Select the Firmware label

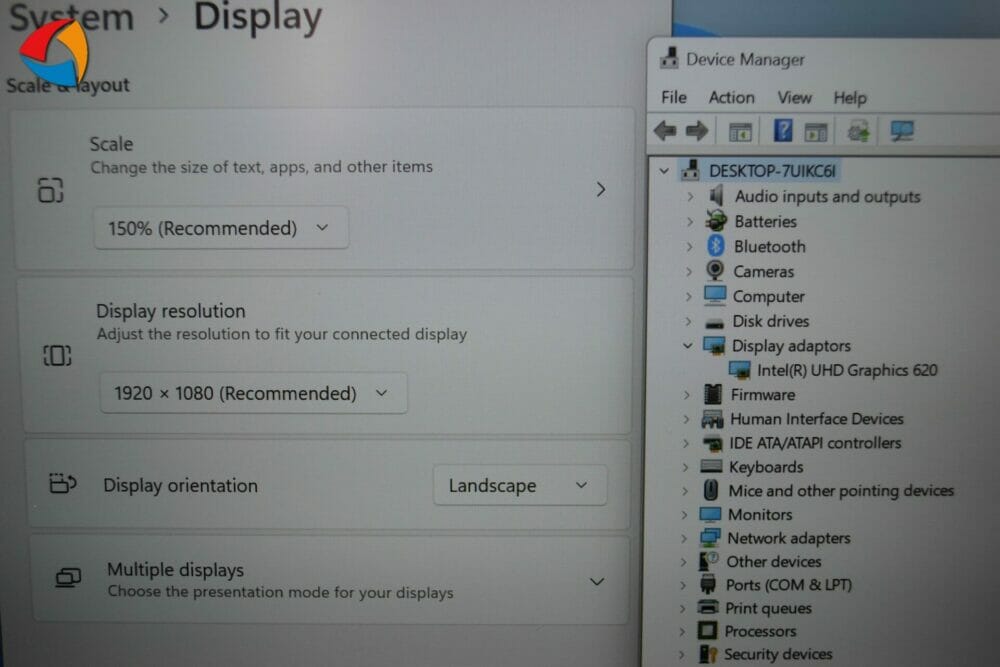click(x=763, y=395)
